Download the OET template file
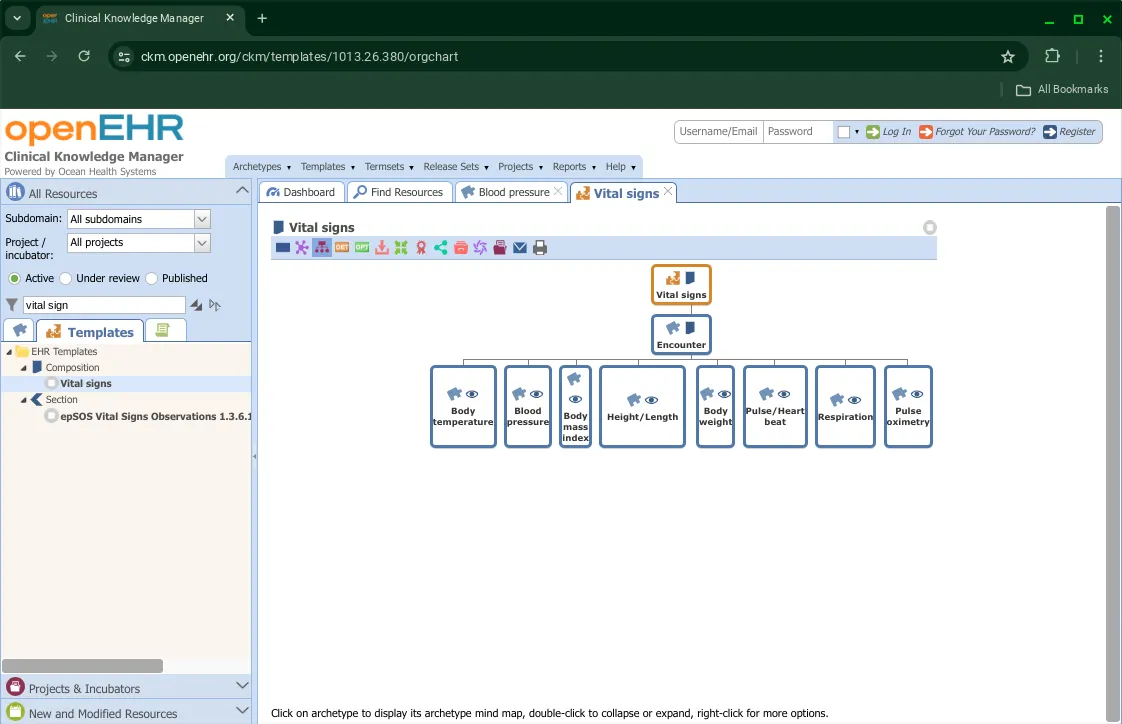Image resolution: width=1122 pixels, height=724 pixels. (342, 248)
